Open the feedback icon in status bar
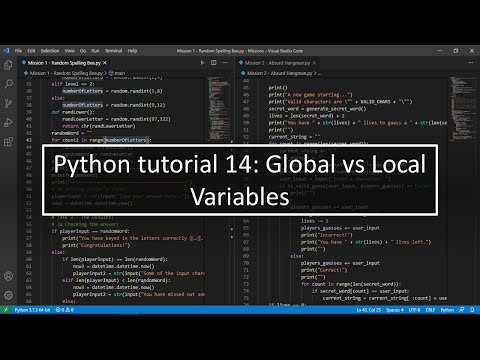Viewport: 480px width, 360px height. 462,310
